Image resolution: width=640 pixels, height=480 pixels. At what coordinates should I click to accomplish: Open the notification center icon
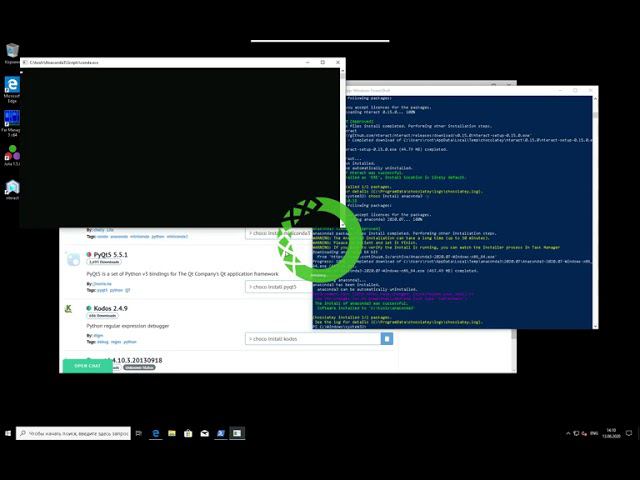tap(629, 433)
